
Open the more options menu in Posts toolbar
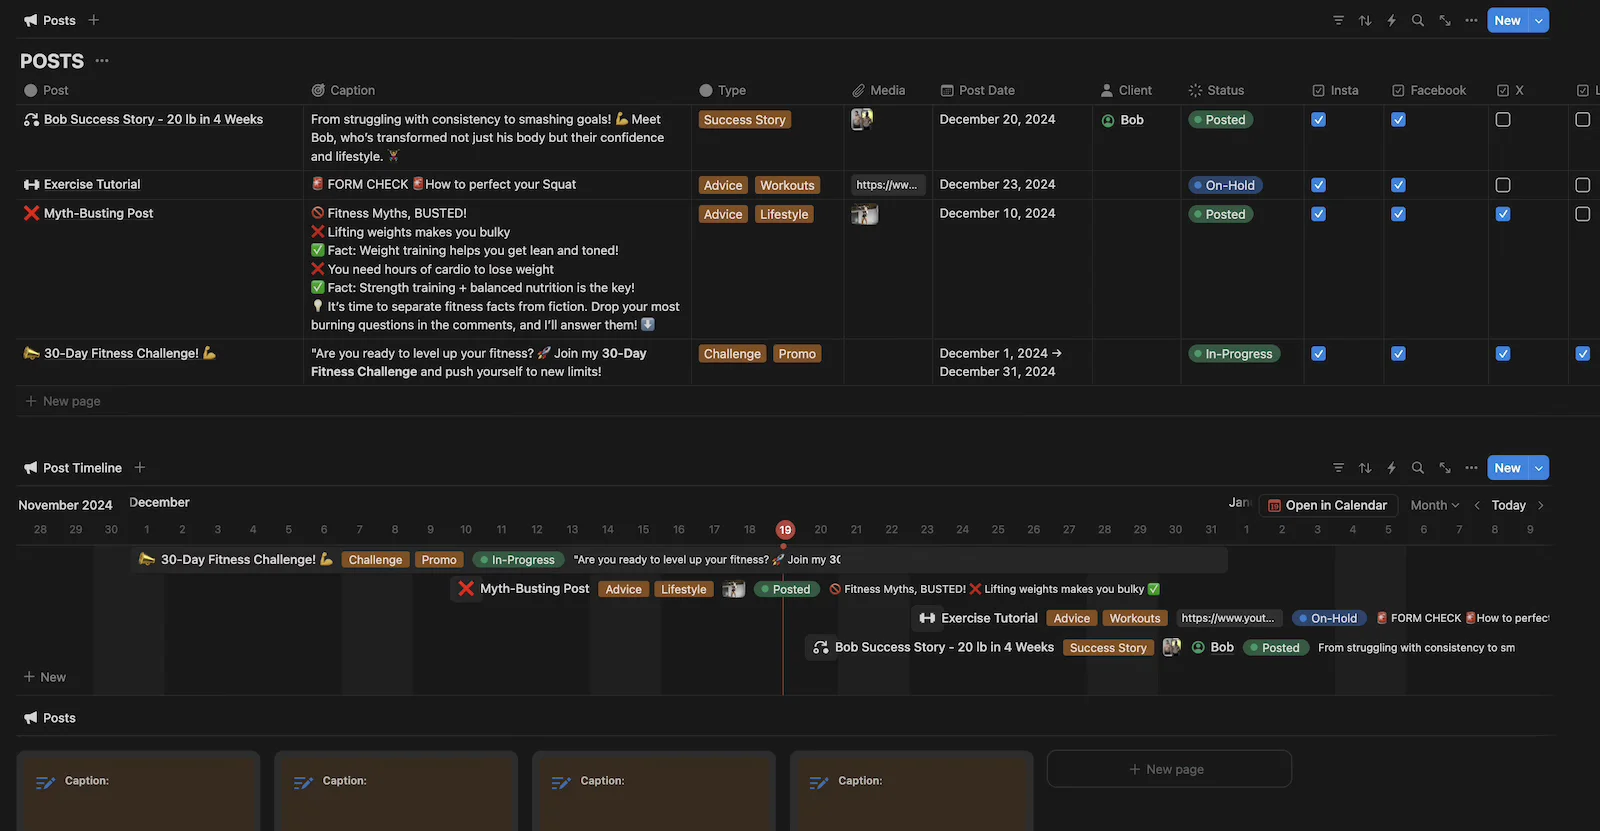pyautogui.click(x=1471, y=20)
